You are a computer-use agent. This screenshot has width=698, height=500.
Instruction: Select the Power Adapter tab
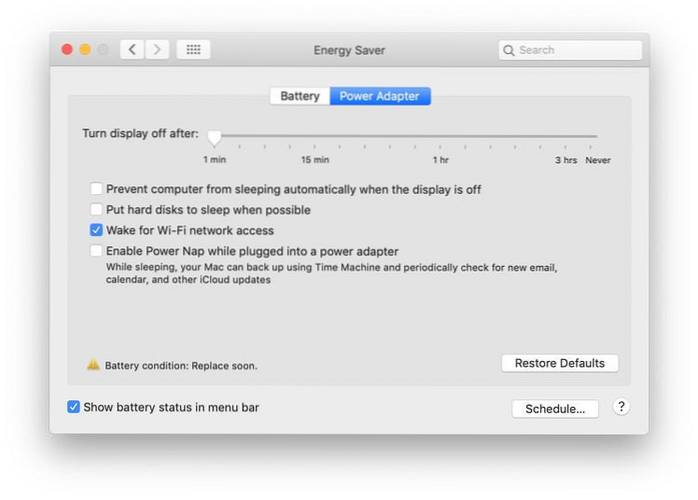[379, 96]
